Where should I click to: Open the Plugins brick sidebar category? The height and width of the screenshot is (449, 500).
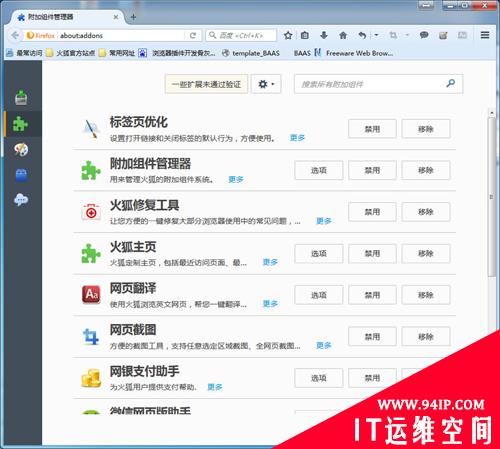click(21, 175)
